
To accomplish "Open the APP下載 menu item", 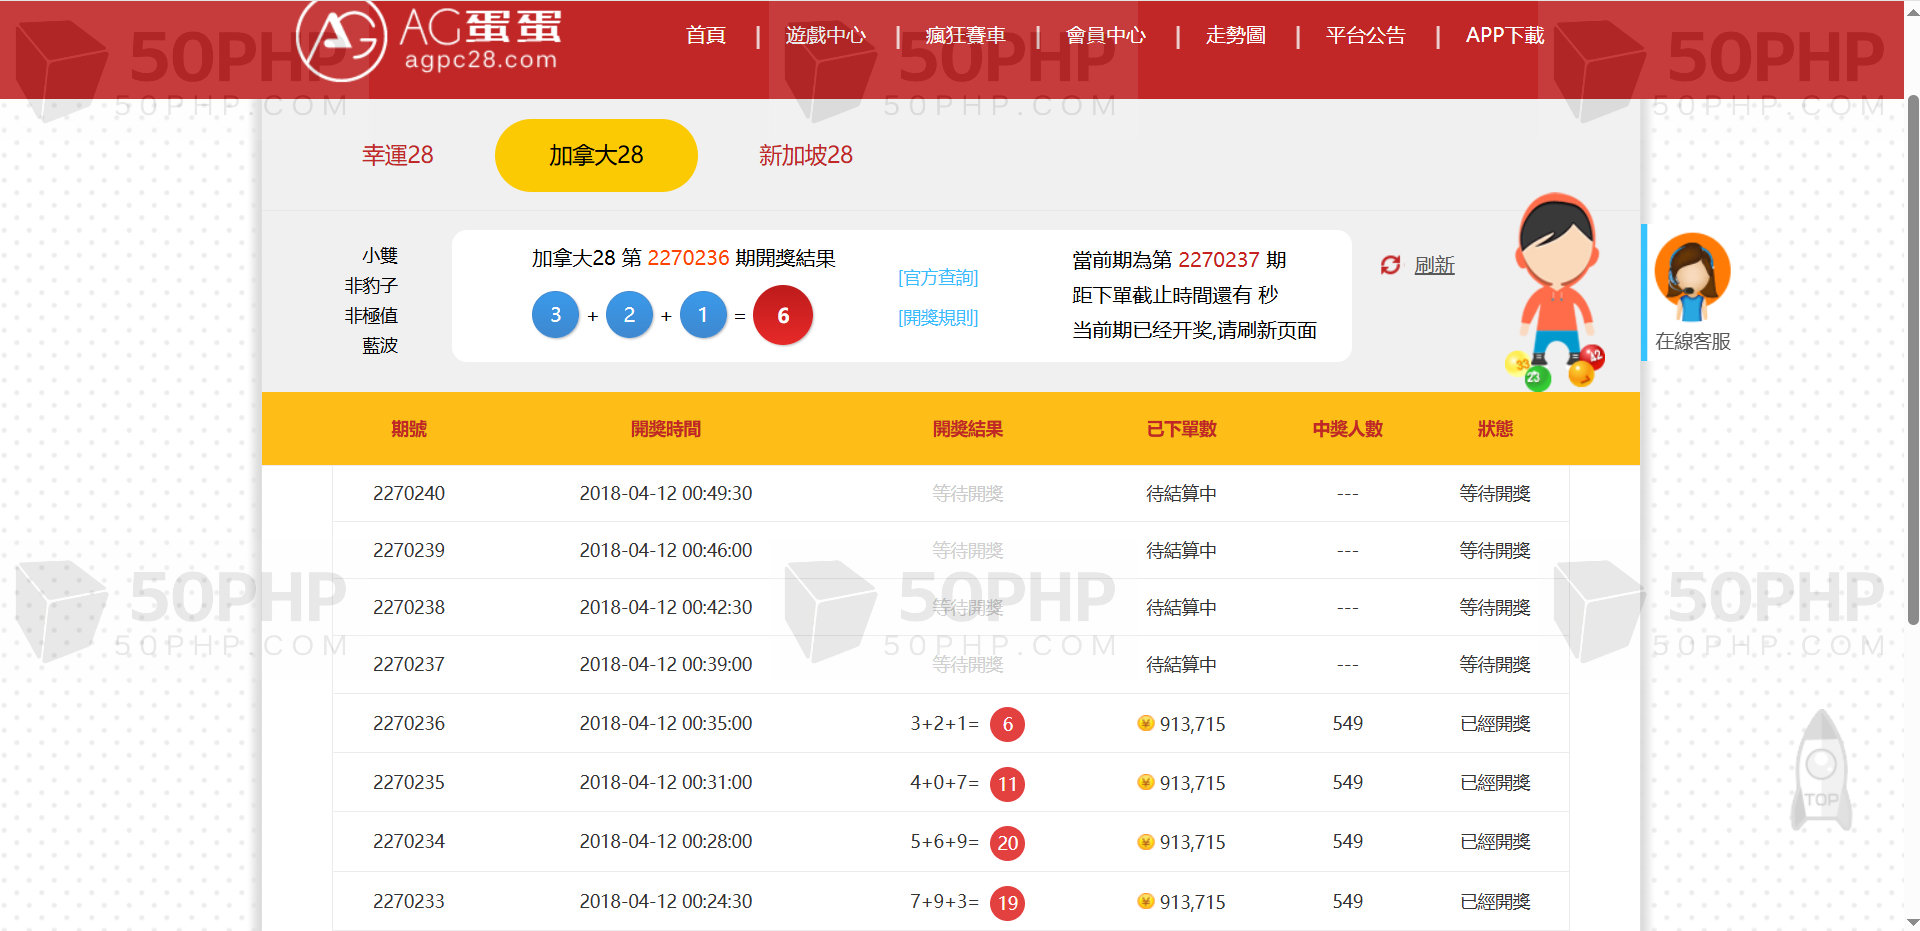I will click(1504, 35).
